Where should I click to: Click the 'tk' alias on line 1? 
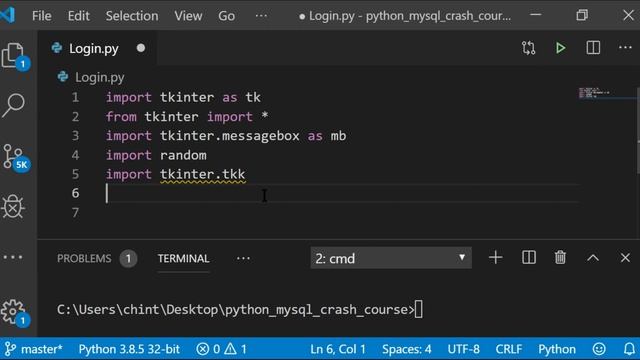pos(253,98)
